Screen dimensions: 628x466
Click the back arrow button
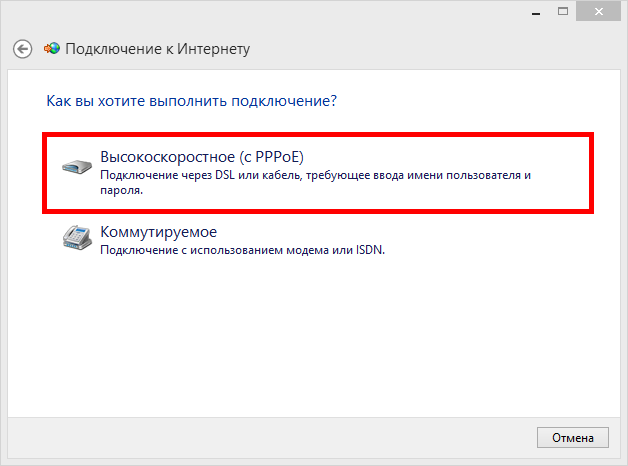(x=22, y=48)
